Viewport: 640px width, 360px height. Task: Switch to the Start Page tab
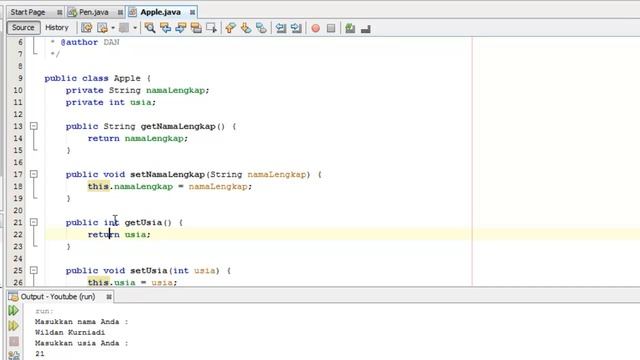[x=28, y=12]
